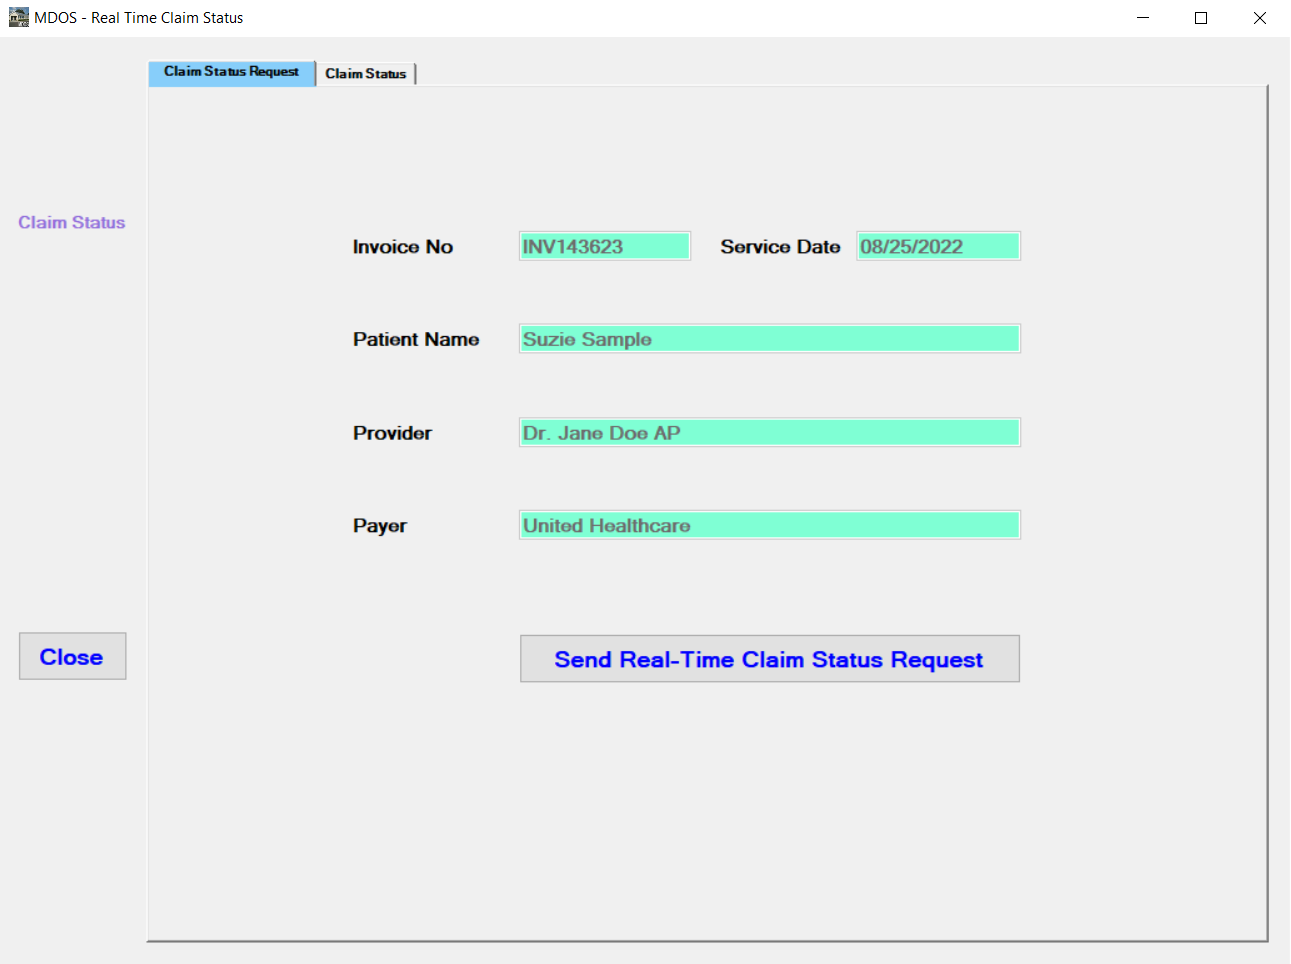Click the purple Claim Status sidebar label
Image resolution: width=1291 pixels, height=964 pixels.
[x=71, y=222]
